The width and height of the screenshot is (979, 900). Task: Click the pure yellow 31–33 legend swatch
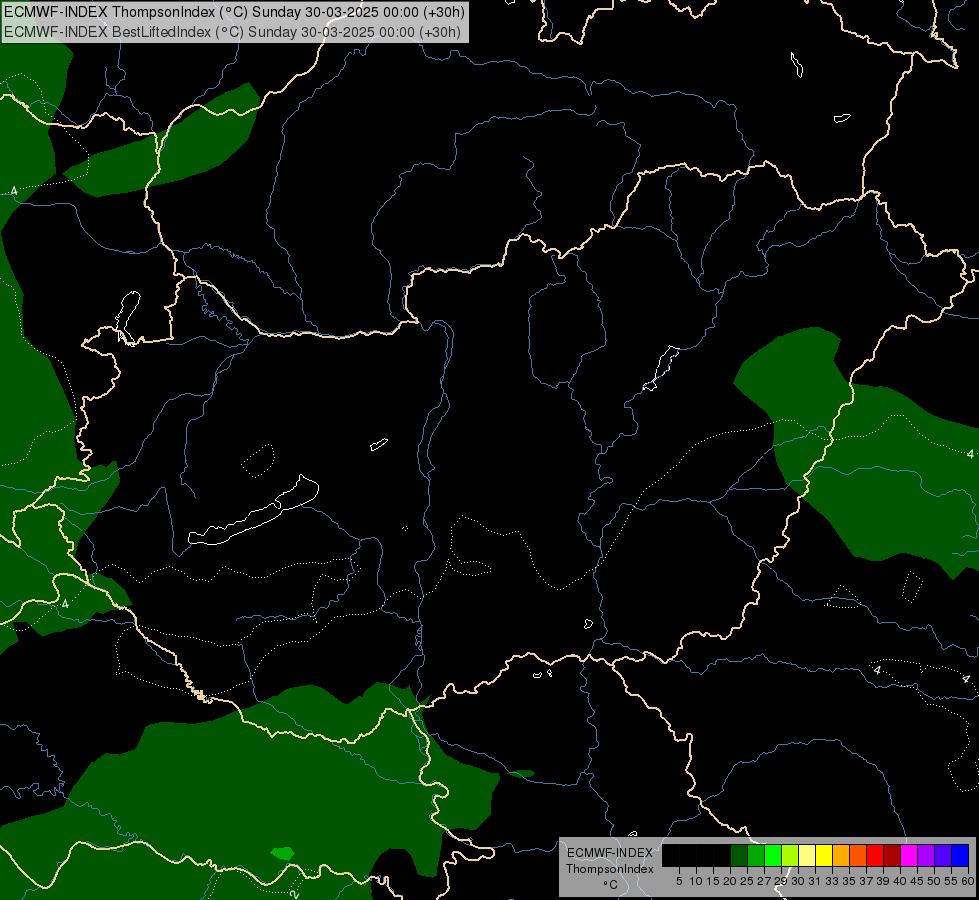(x=824, y=855)
